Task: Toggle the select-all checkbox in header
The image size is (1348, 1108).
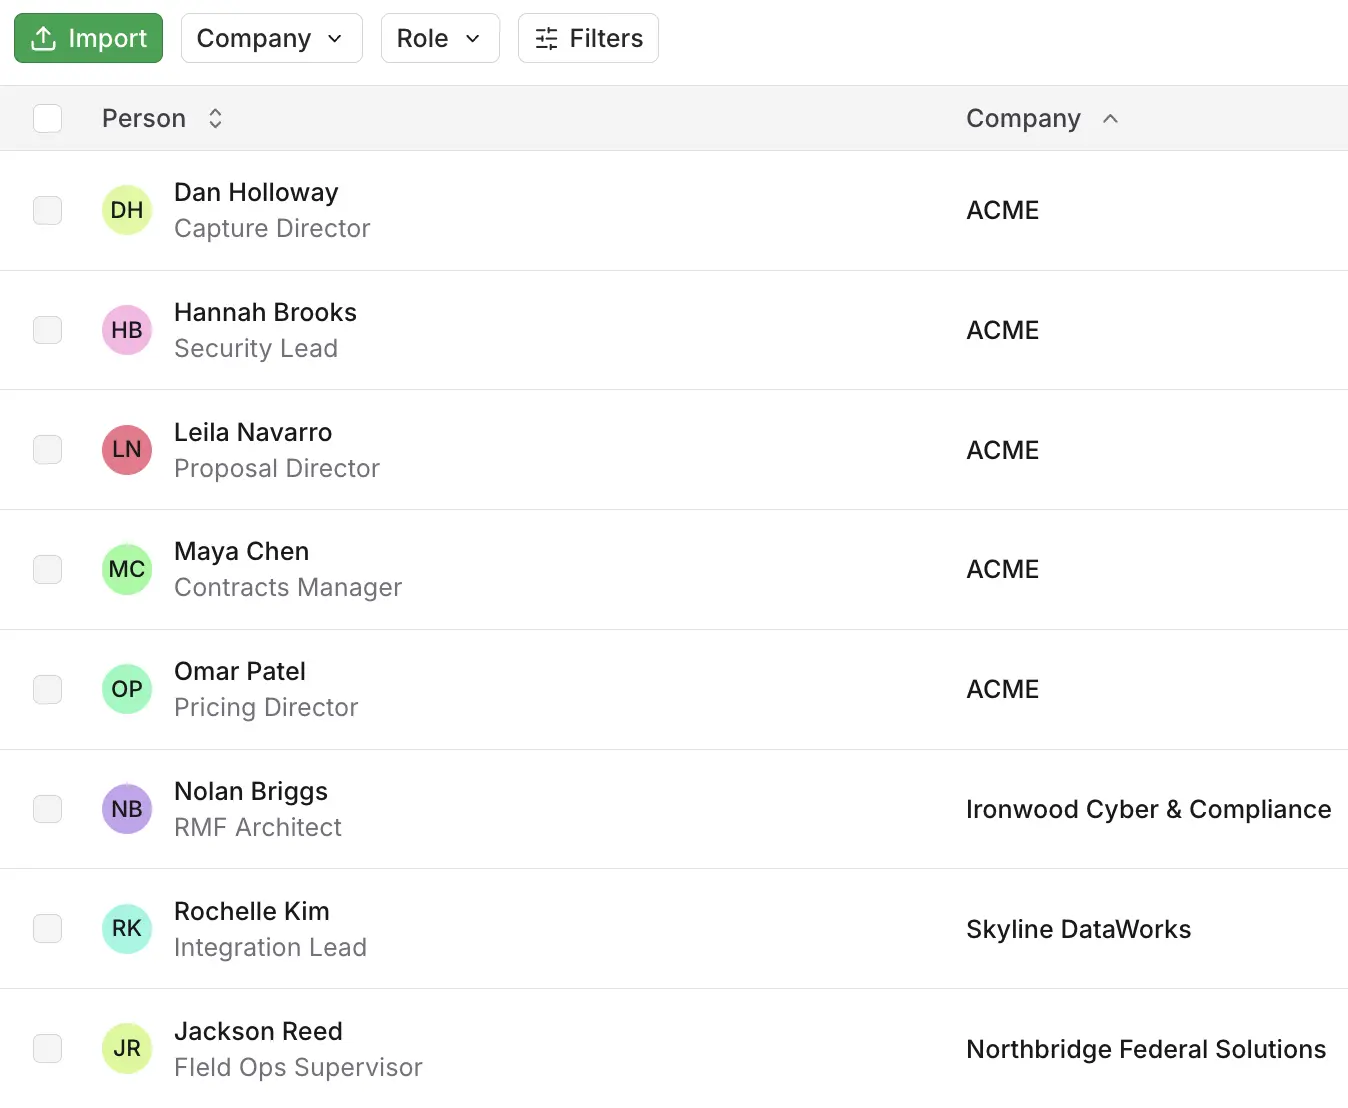Action: click(x=47, y=118)
